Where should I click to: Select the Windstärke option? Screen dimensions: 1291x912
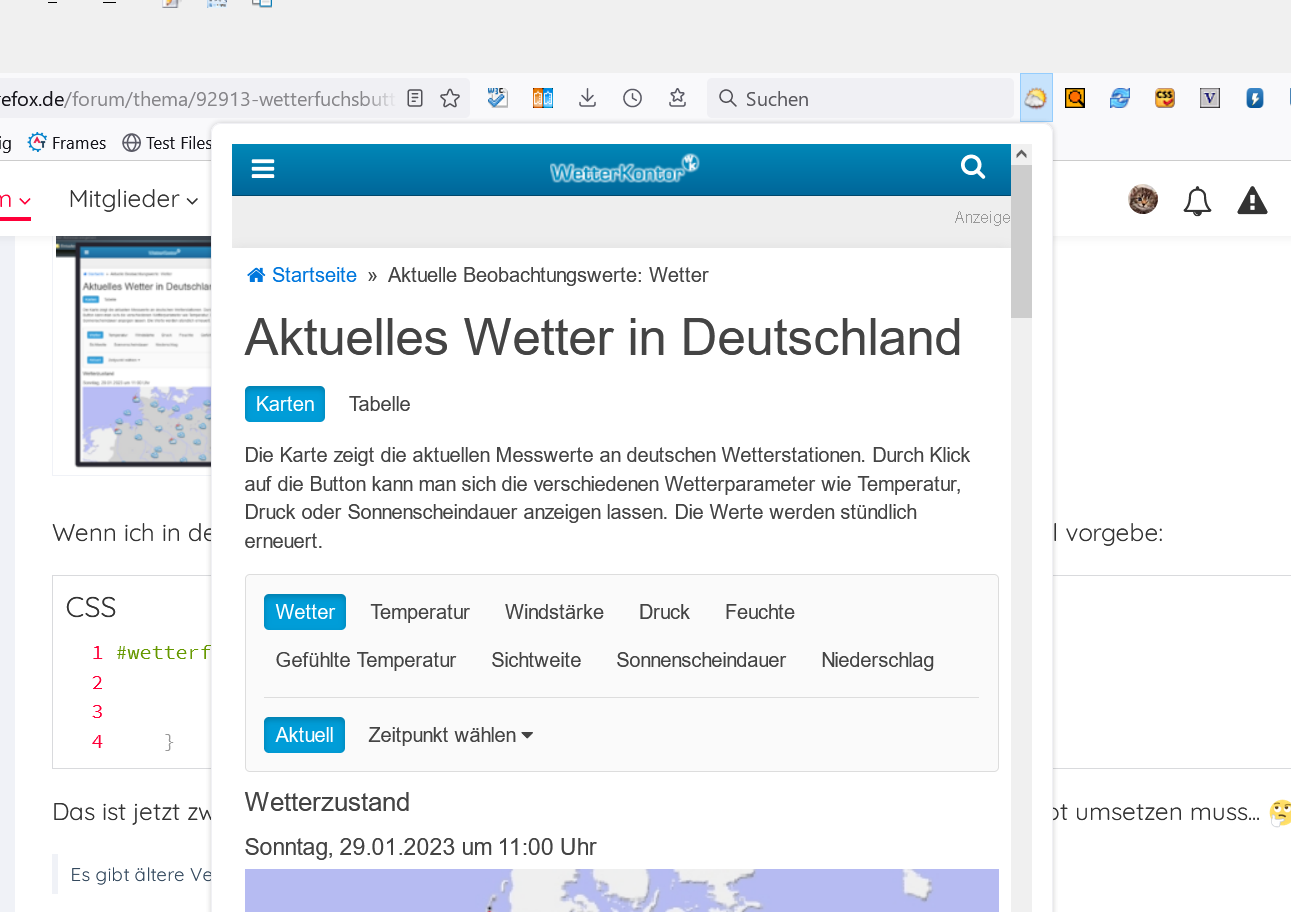tap(554, 612)
